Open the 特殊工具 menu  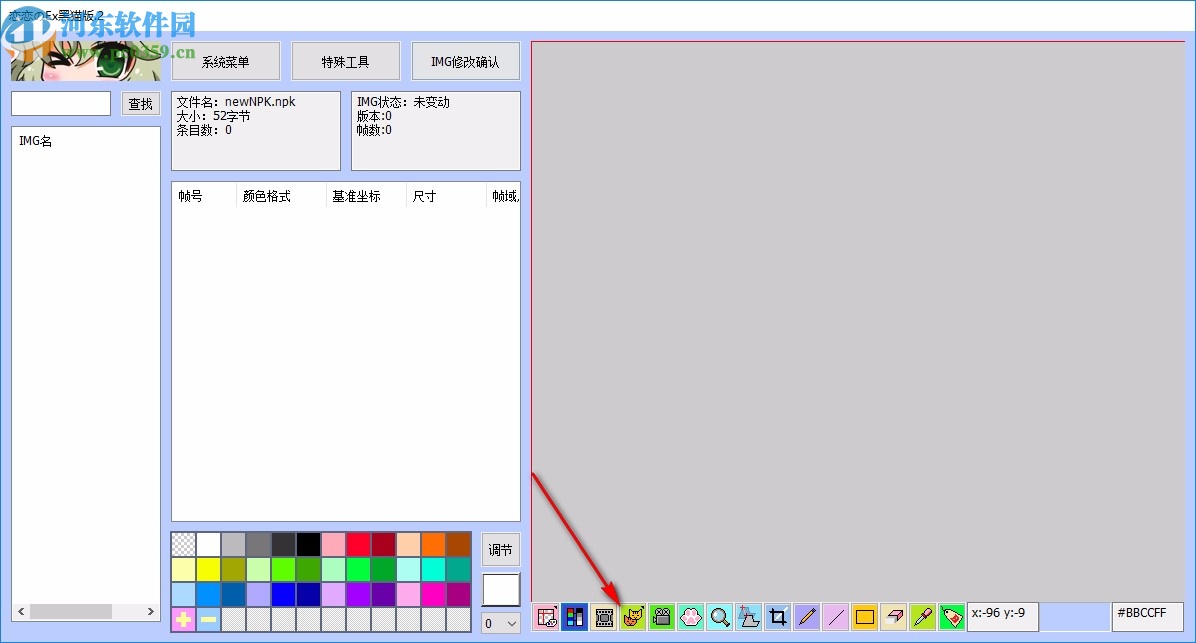[345, 60]
